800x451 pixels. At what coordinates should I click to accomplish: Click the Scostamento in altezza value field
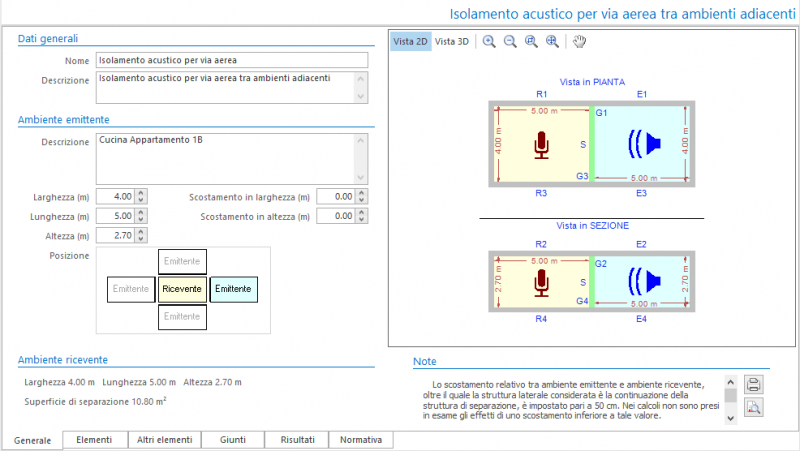click(x=337, y=216)
